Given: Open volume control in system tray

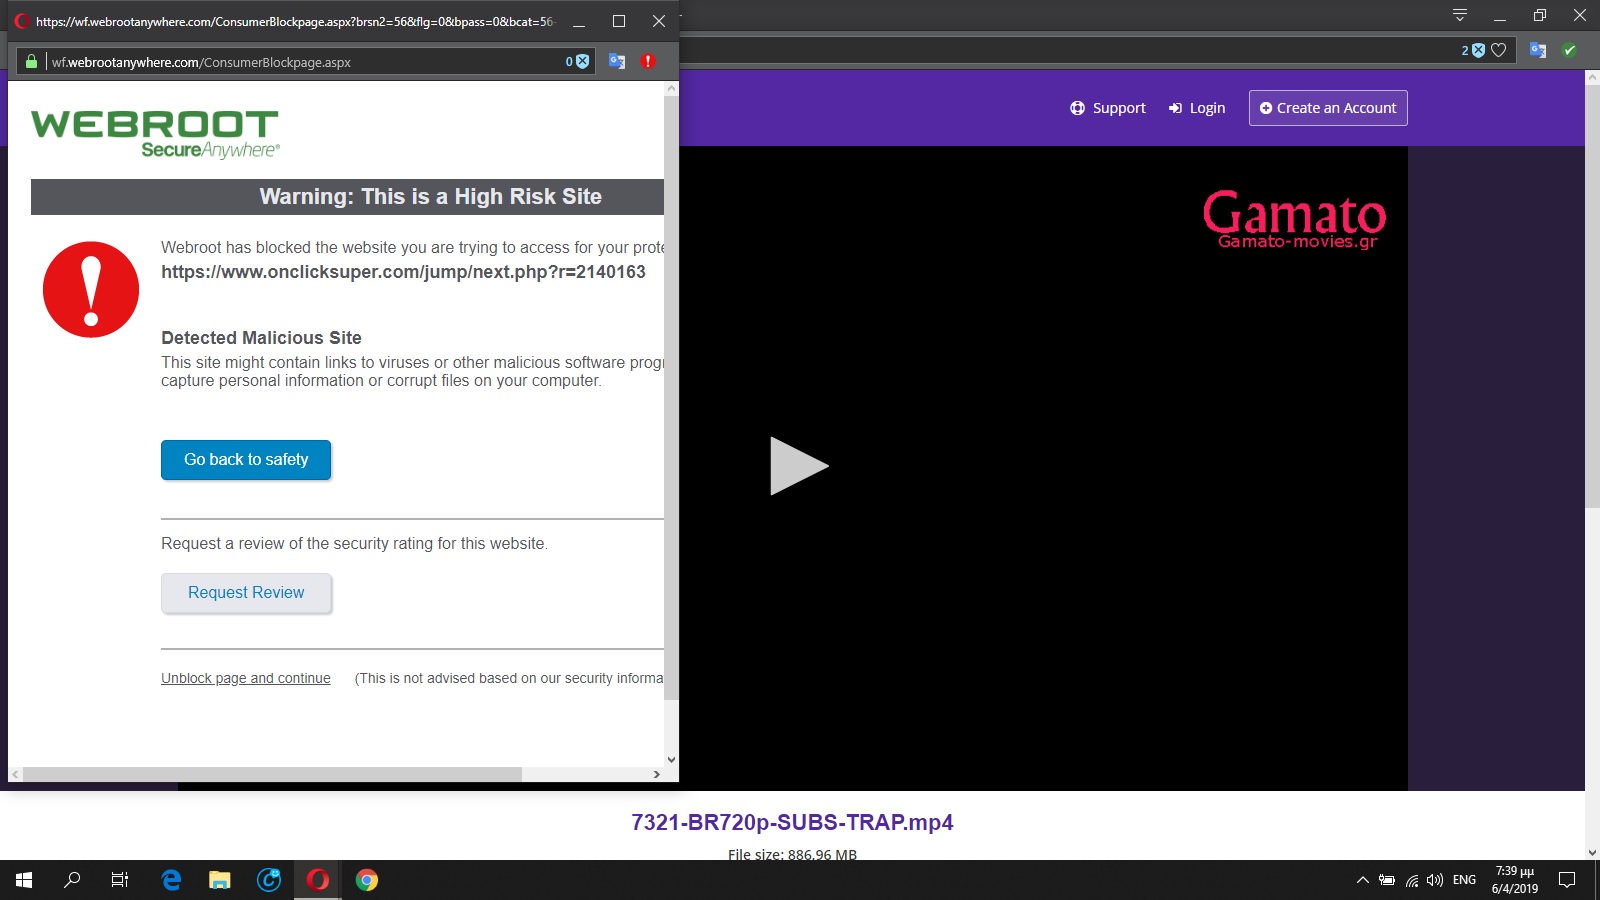Looking at the screenshot, I should click(1436, 880).
